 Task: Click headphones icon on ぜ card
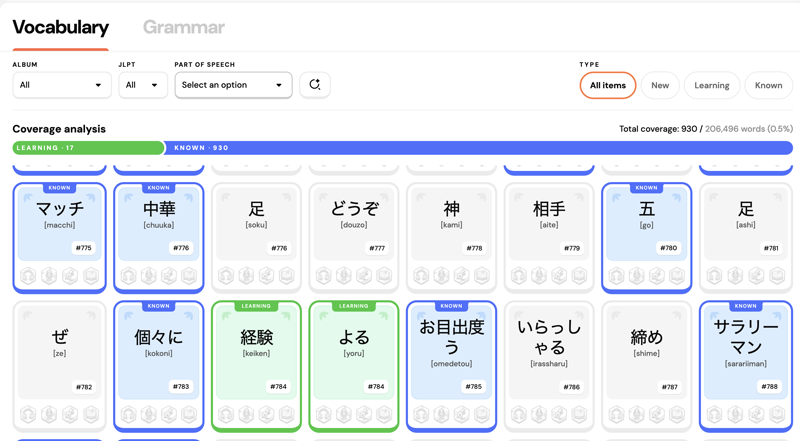click(29, 414)
